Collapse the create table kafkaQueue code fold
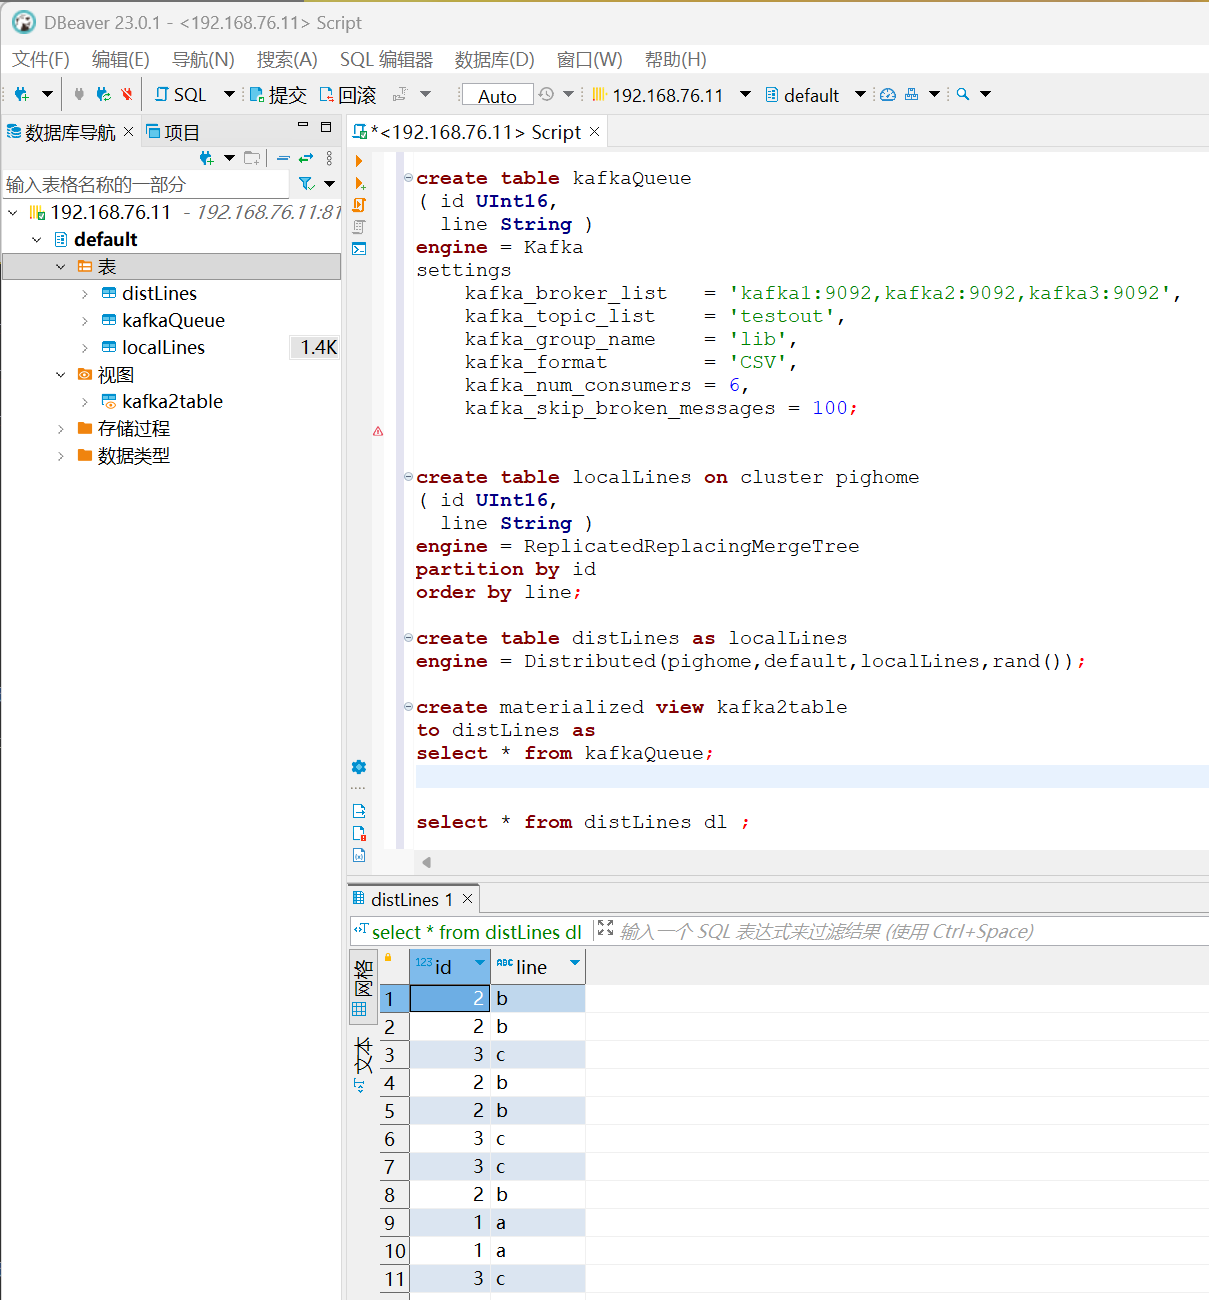The image size is (1209, 1300). (x=408, y=178)
